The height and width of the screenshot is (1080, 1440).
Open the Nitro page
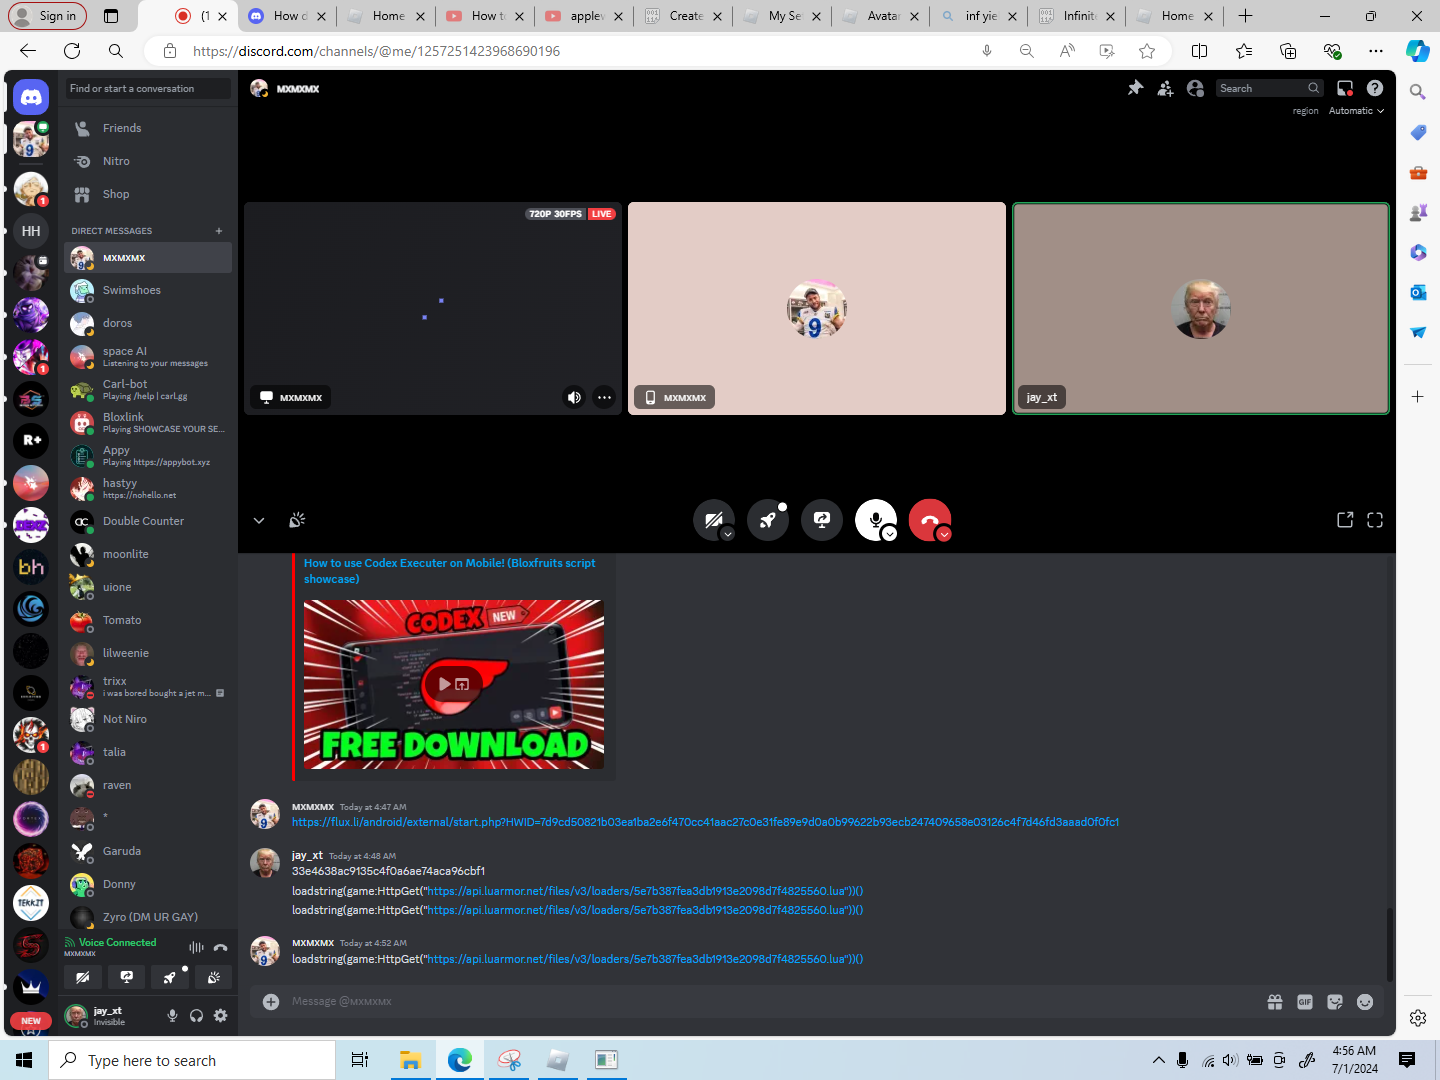point(148,161)
